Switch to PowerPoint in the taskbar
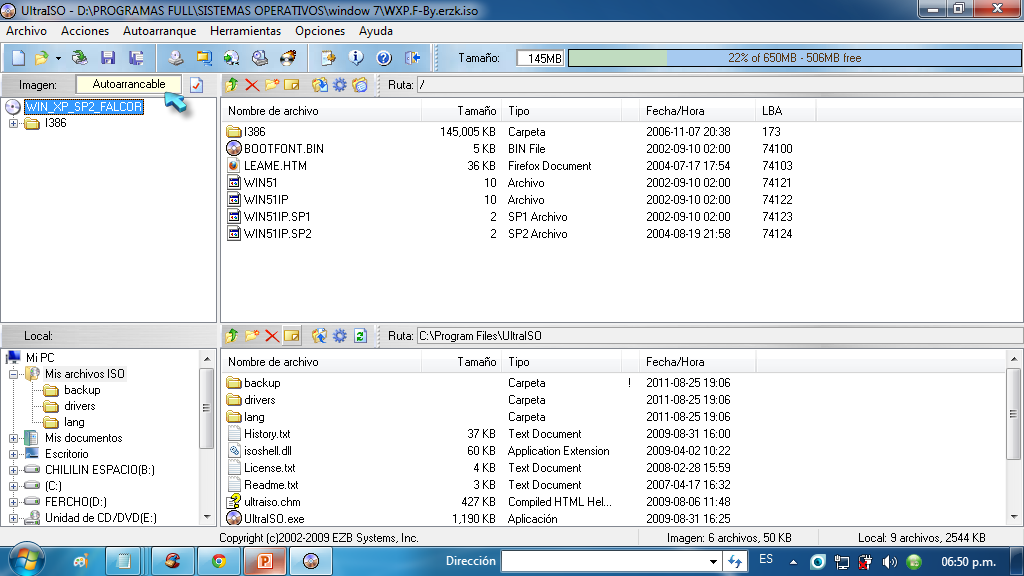 point(264,561)
